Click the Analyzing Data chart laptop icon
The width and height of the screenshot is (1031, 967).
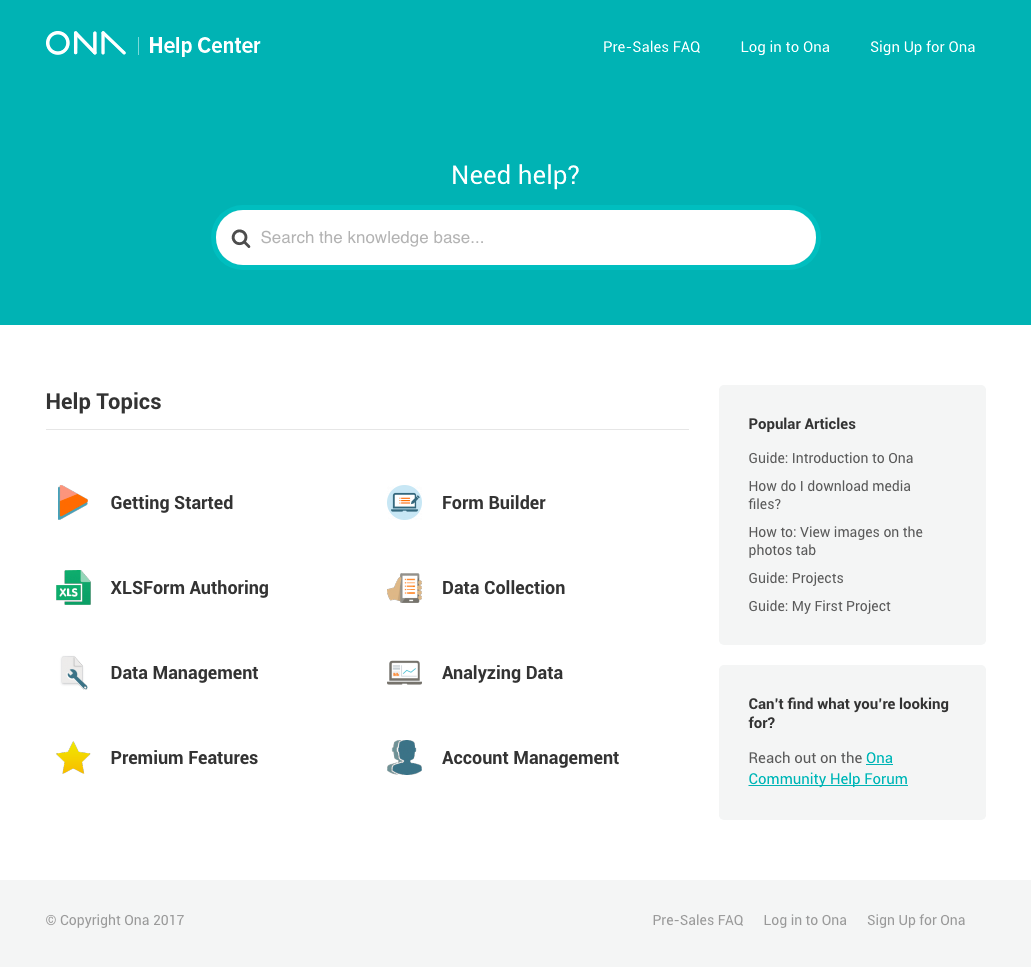[404, 672]
